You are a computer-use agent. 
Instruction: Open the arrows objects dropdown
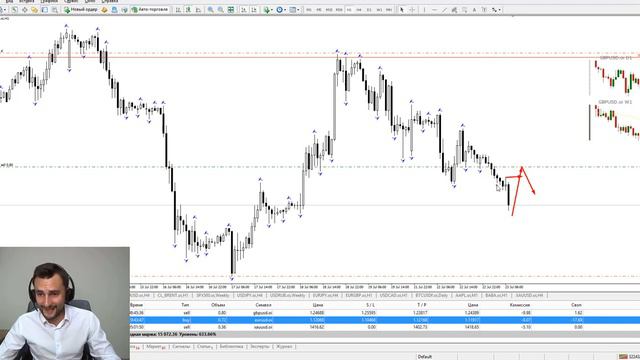tap(496, 10)
